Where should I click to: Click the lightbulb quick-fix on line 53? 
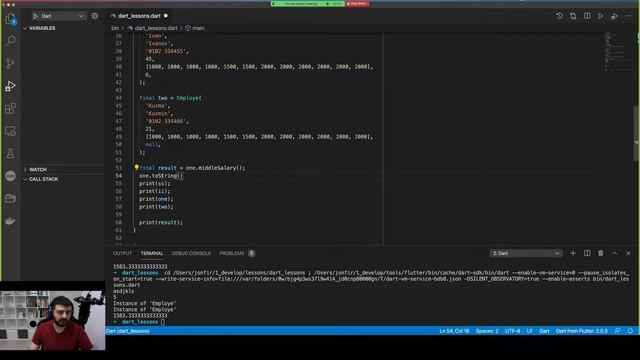(x=136, y=167)
